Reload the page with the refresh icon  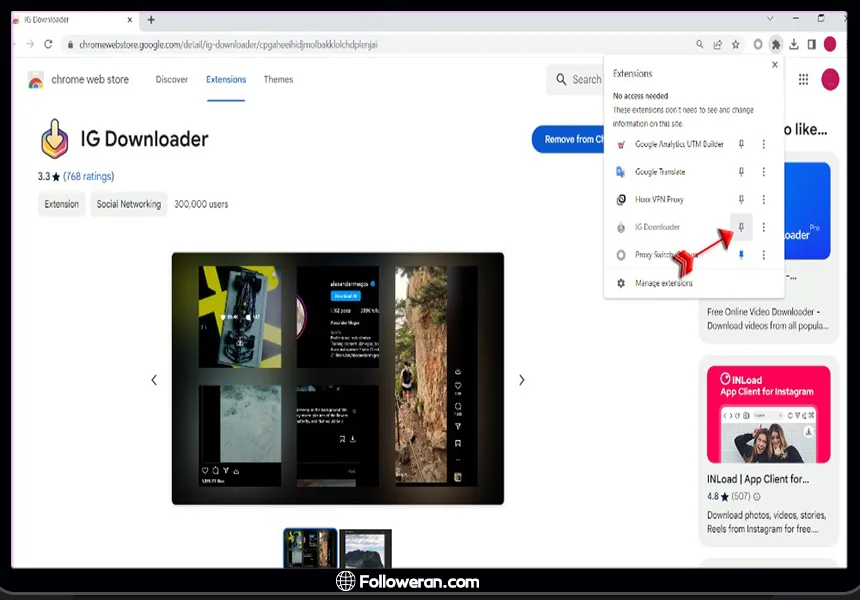pos(48,44)
